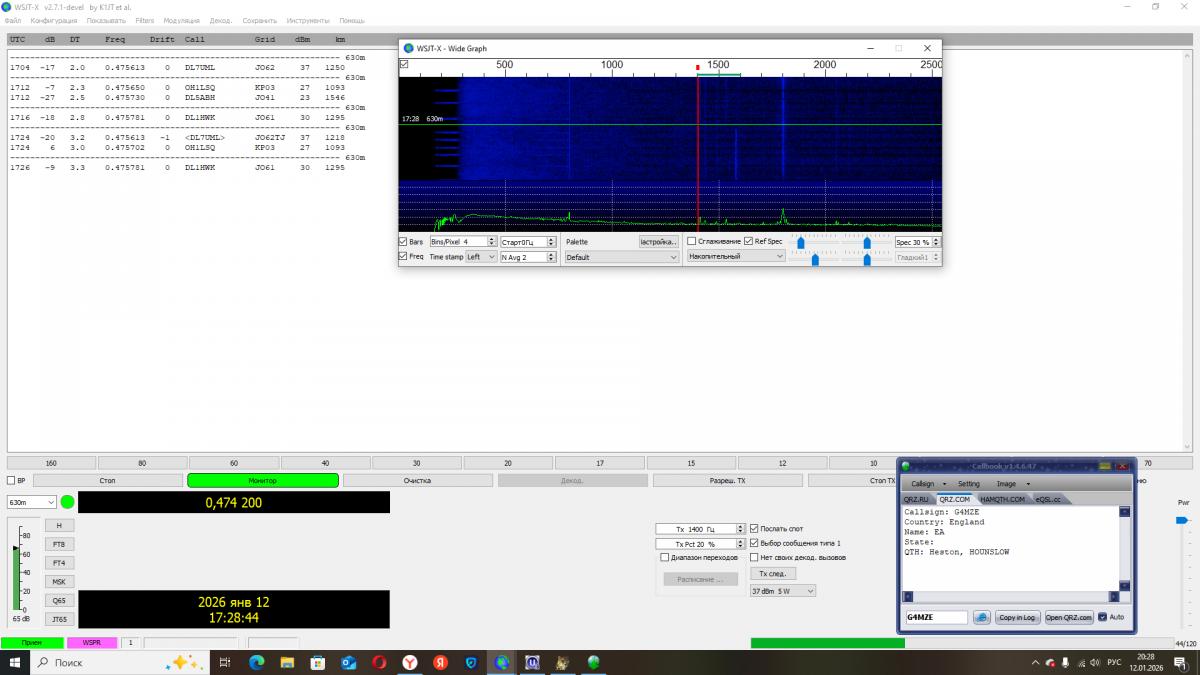This screenshot has height=675, width=1200.
Task: Click the globe lookup icon in Callbook
Action: point(981,617)
